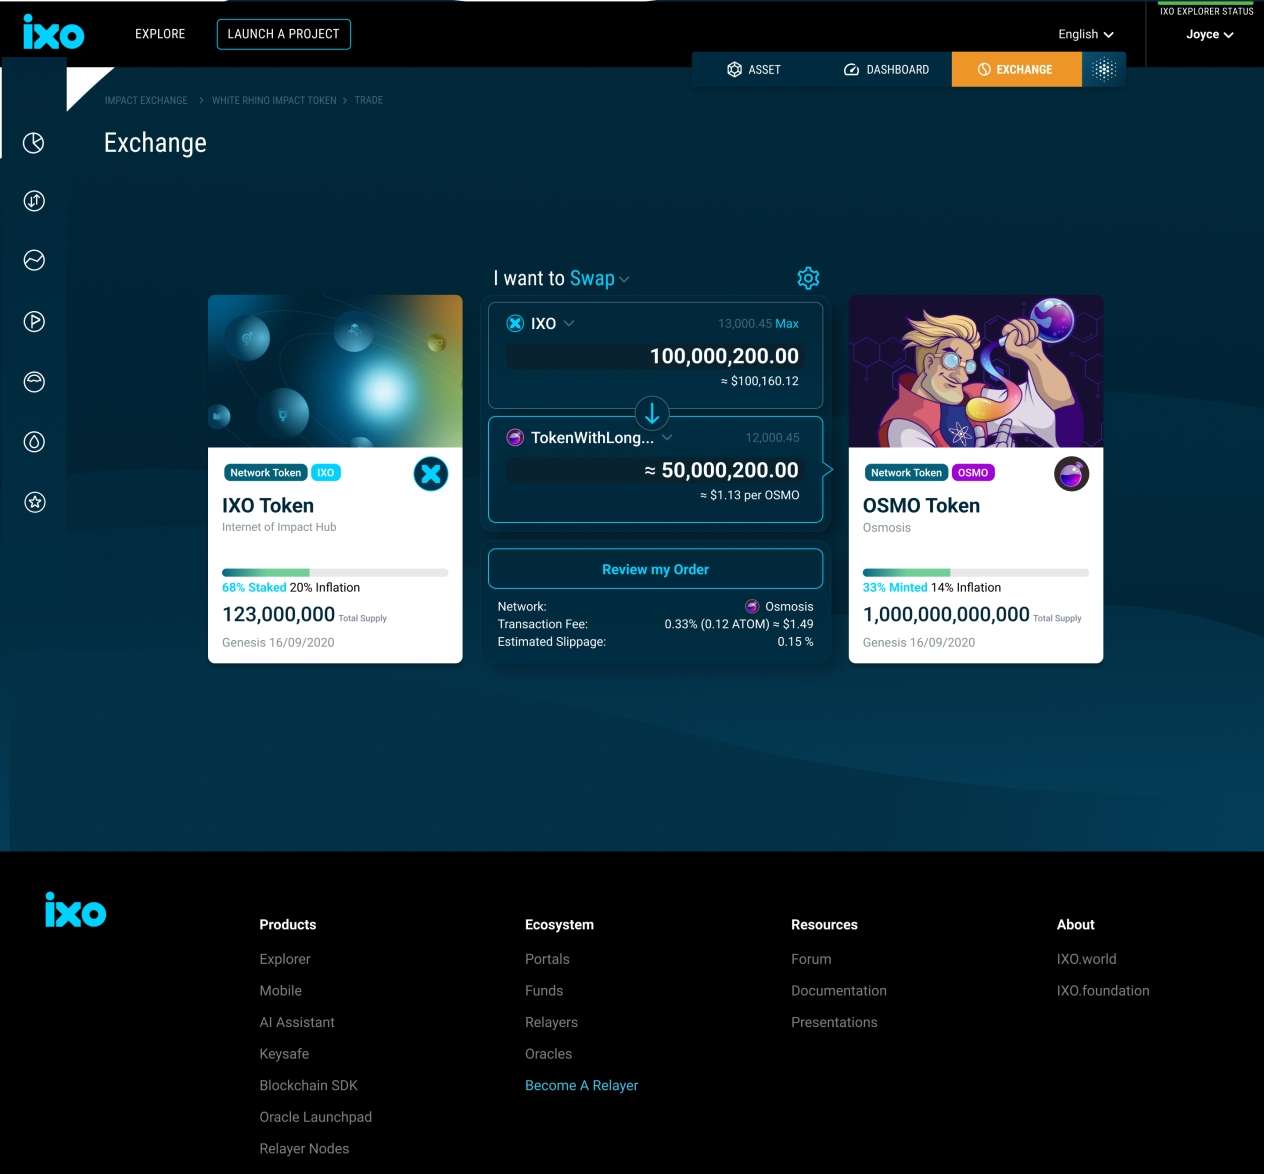The width and height of the screenshot is (1264, 1174).
Task: Click the OSMO Token card artwork
Action: tap(976, 371)
